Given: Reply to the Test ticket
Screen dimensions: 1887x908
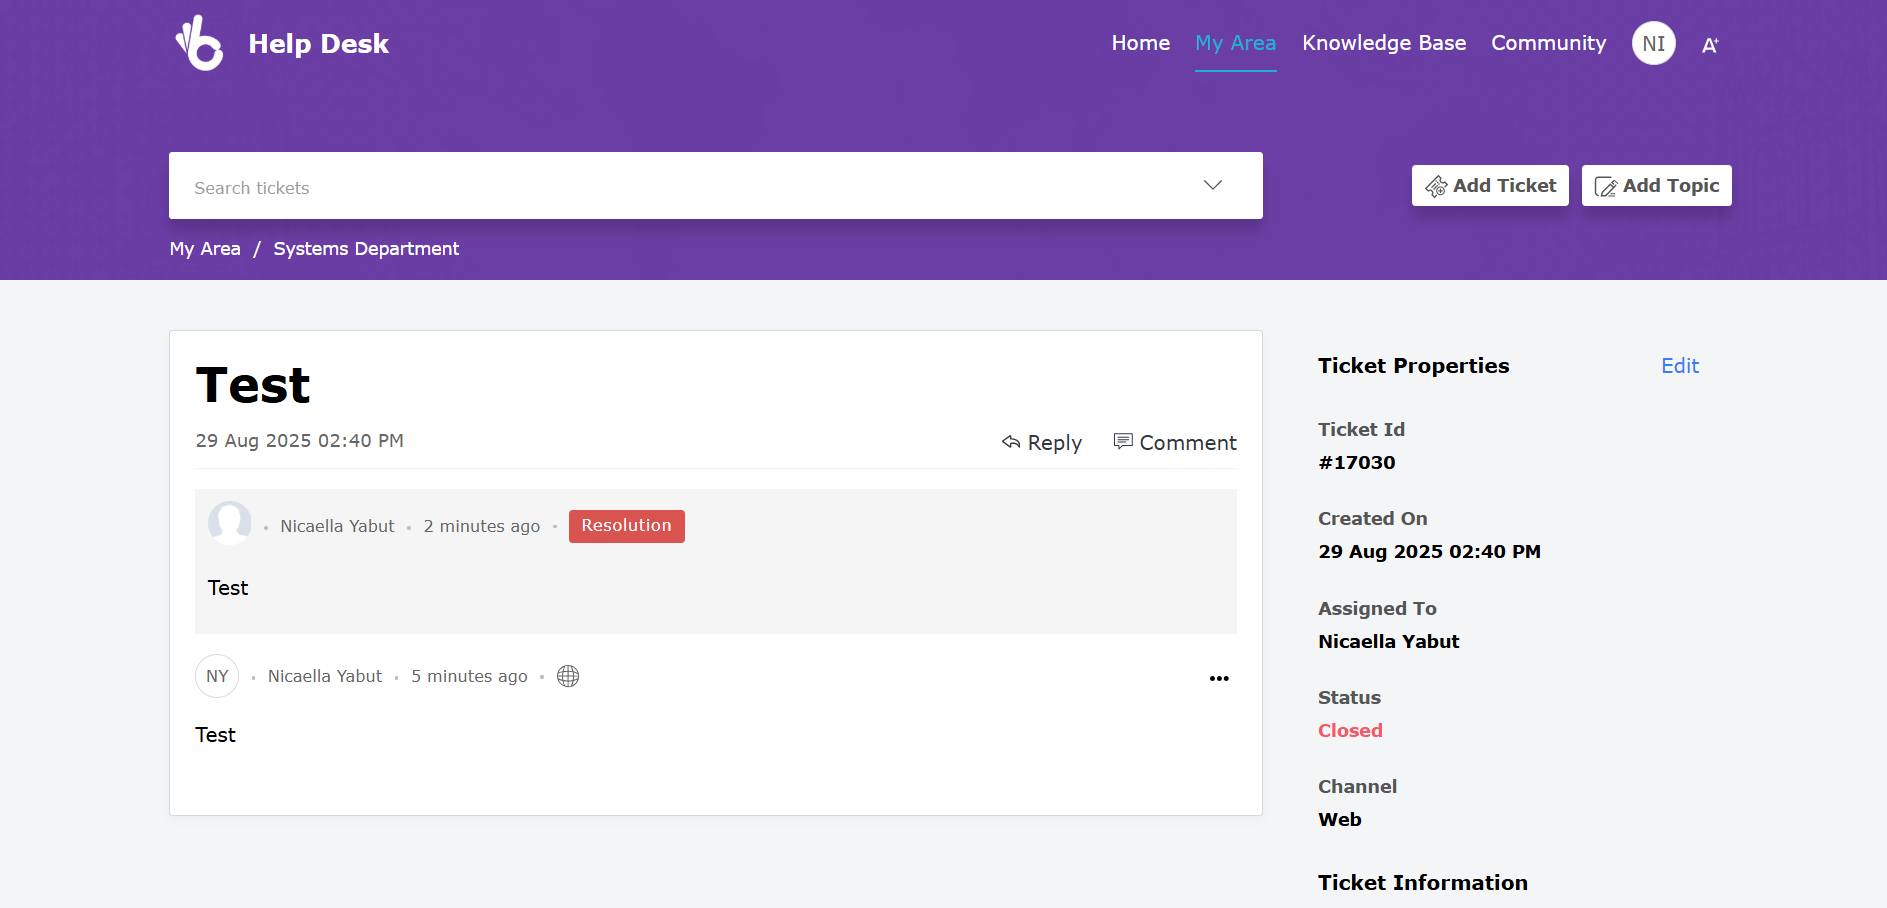Looking at the screenshot, I should pos(1042,442).
